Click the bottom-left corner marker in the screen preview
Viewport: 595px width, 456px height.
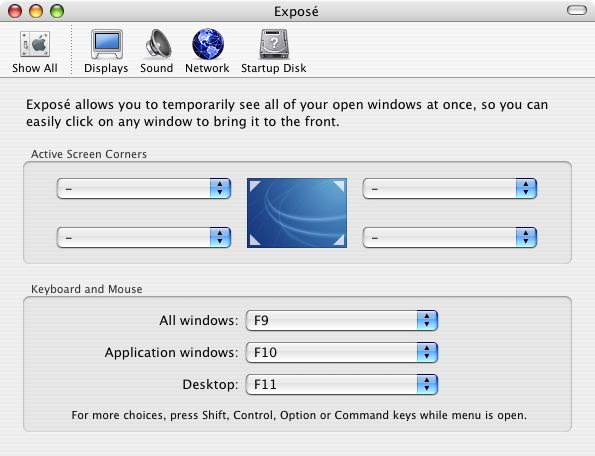[255, 240]
